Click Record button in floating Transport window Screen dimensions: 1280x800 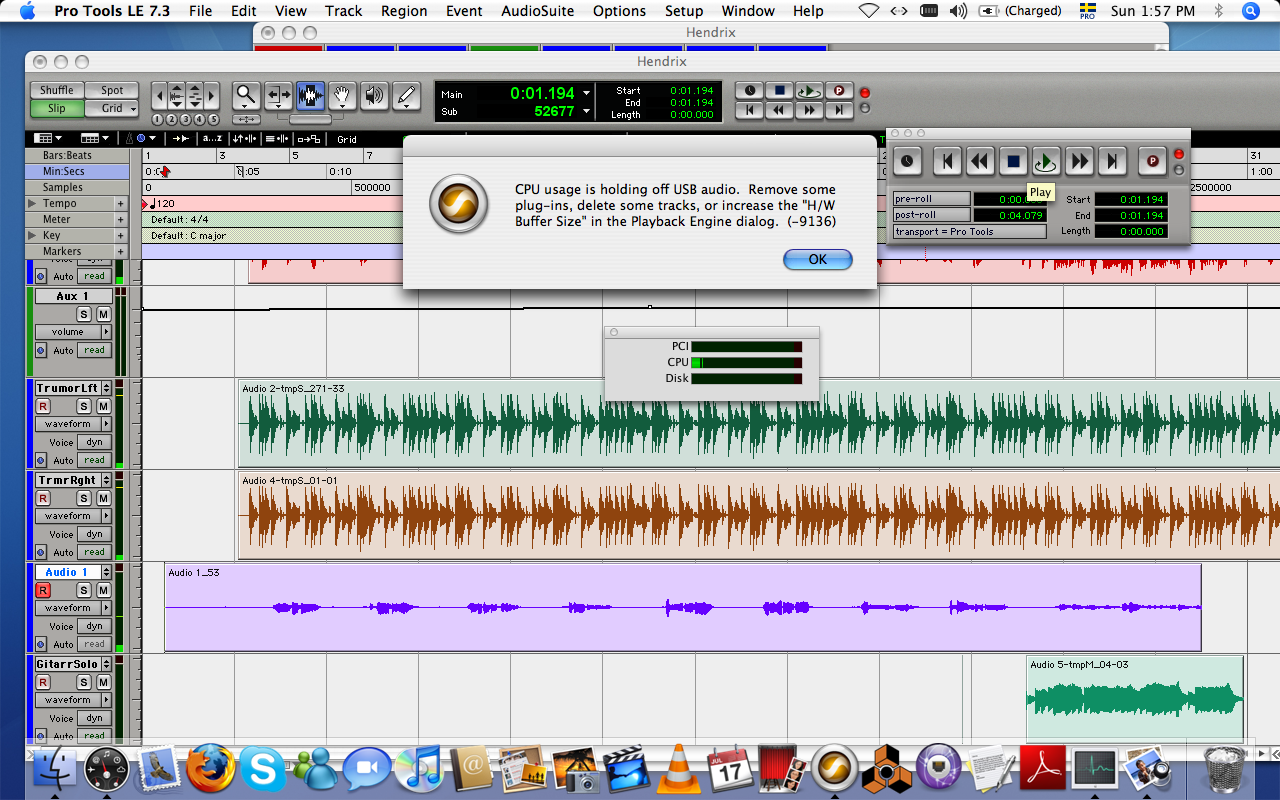pyautogui.click(x=1152, y=161)
